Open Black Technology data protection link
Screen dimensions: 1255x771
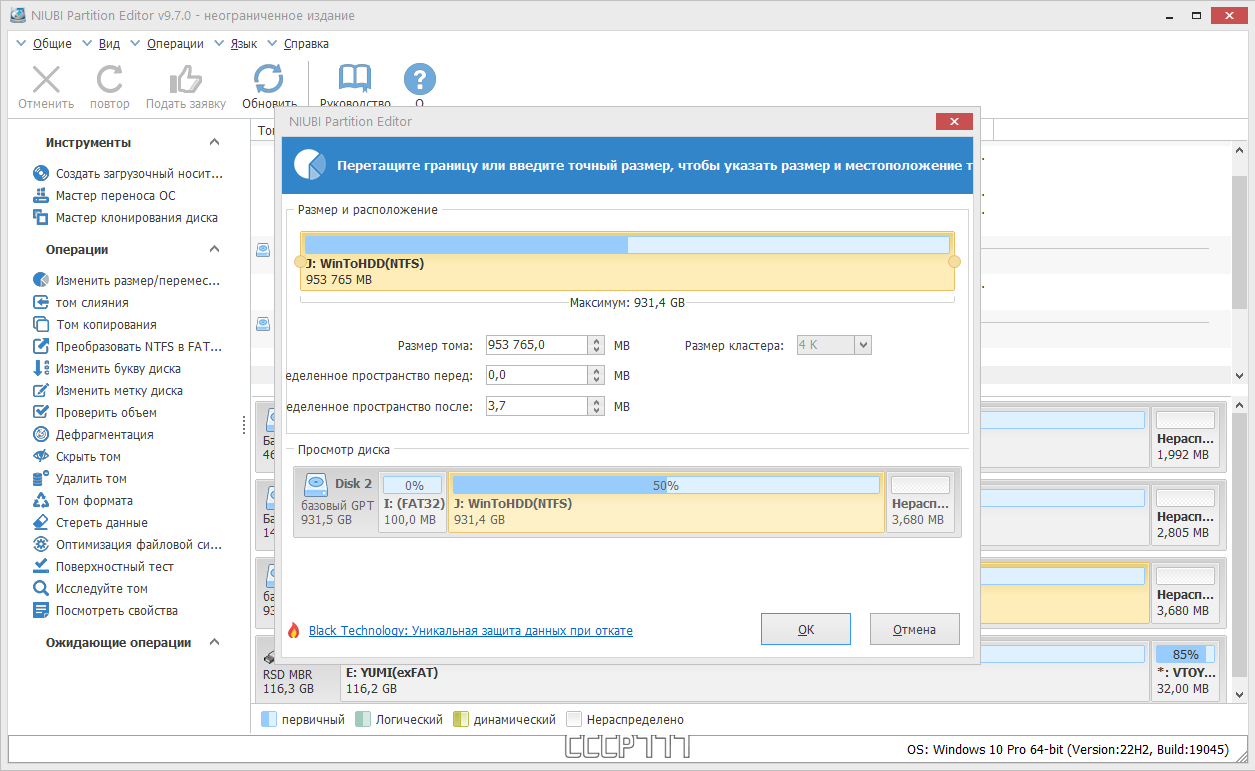point(471,631)
